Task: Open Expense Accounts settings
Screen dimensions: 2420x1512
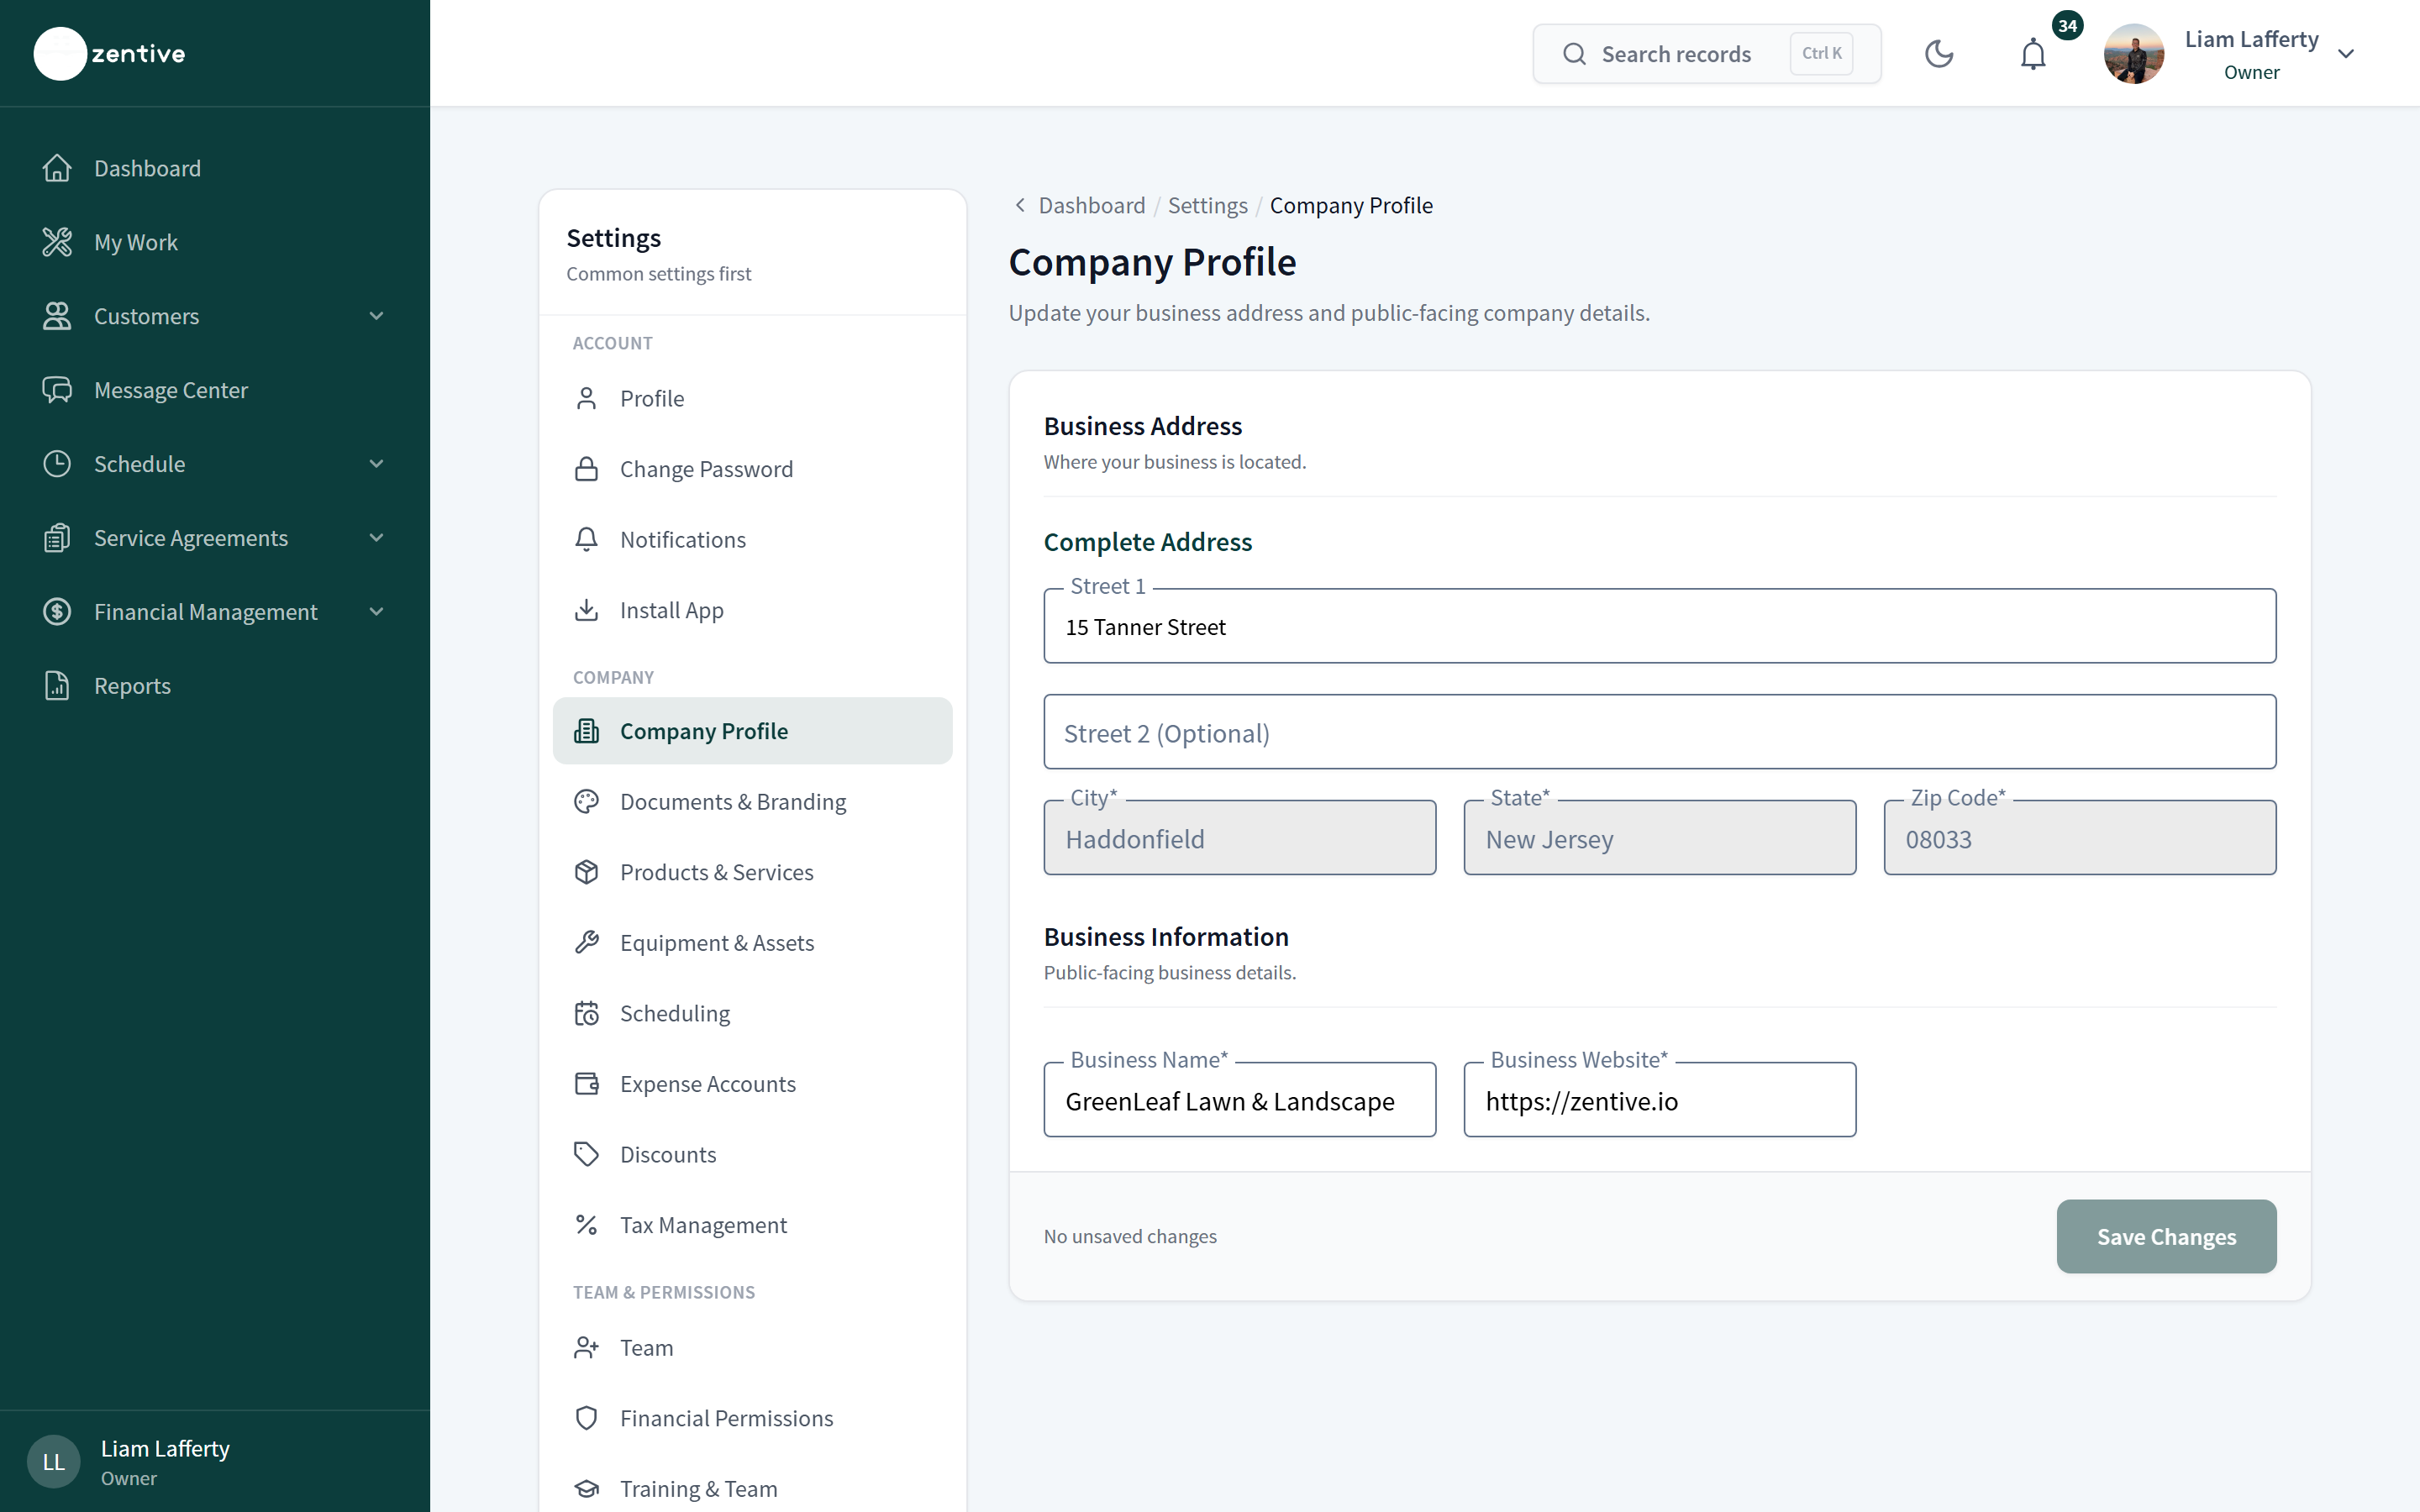Action: pos(752,1084)
